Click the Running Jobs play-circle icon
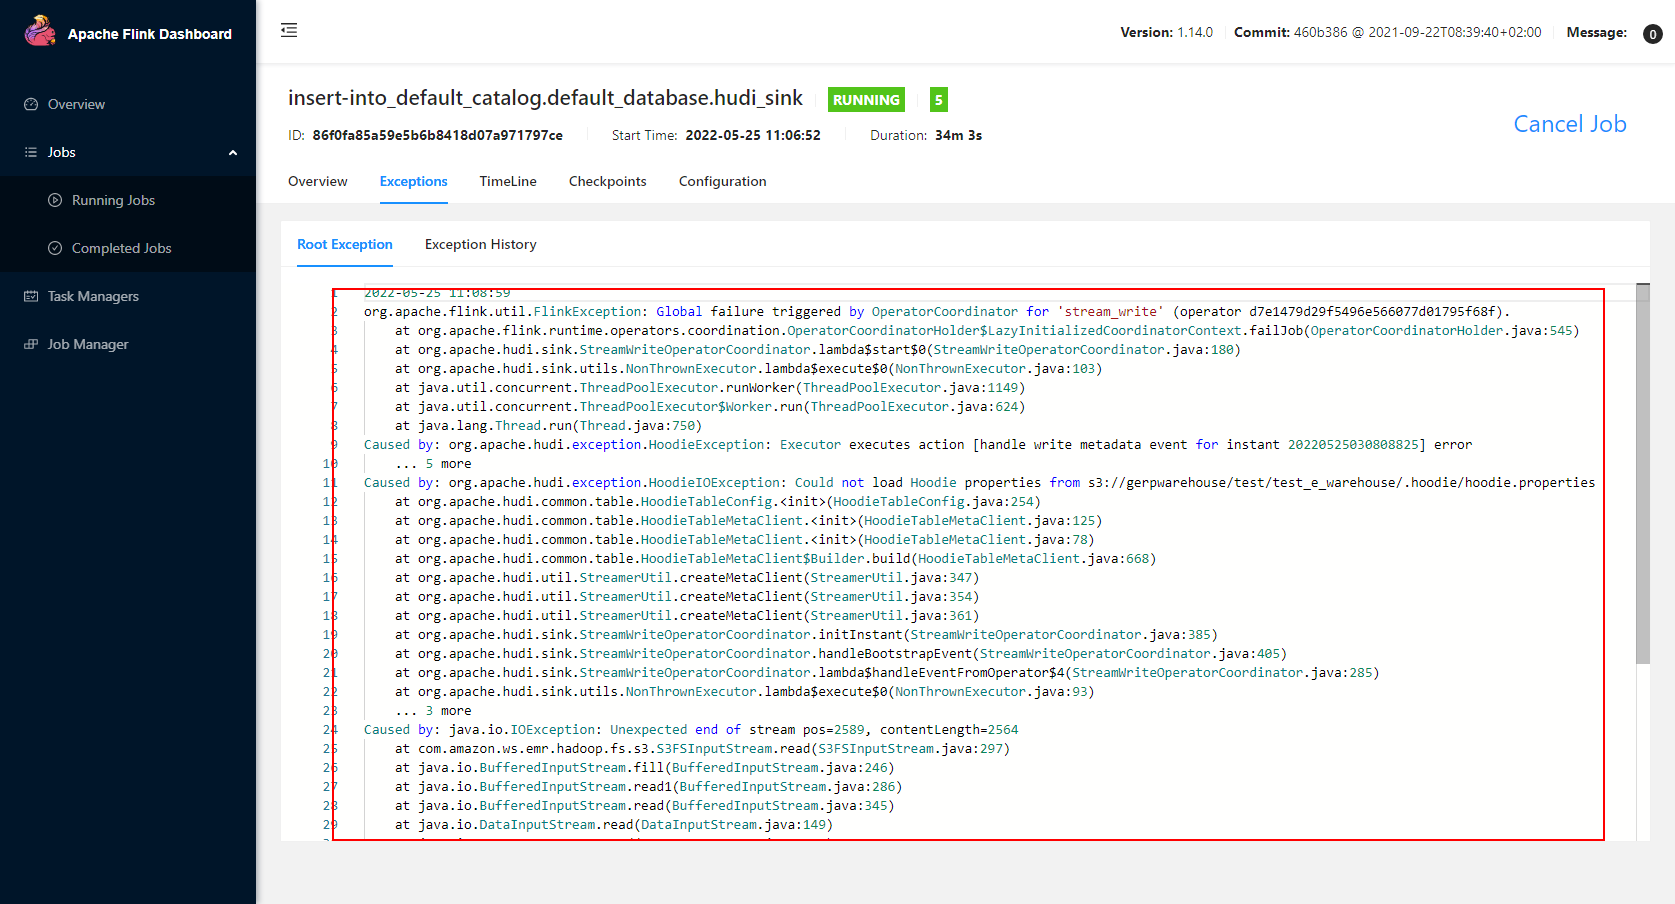Screen dimensions: 1675x904 click(x=55, y=200)
